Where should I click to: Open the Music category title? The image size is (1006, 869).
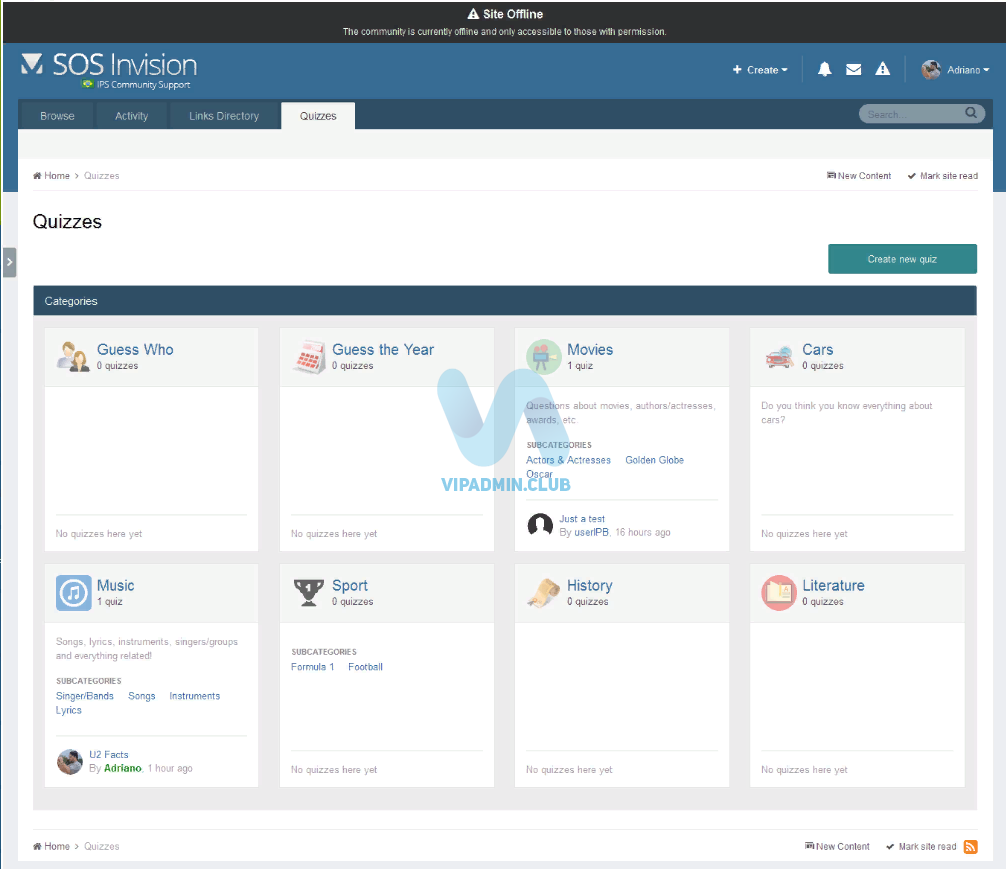[x=115, y=585]
